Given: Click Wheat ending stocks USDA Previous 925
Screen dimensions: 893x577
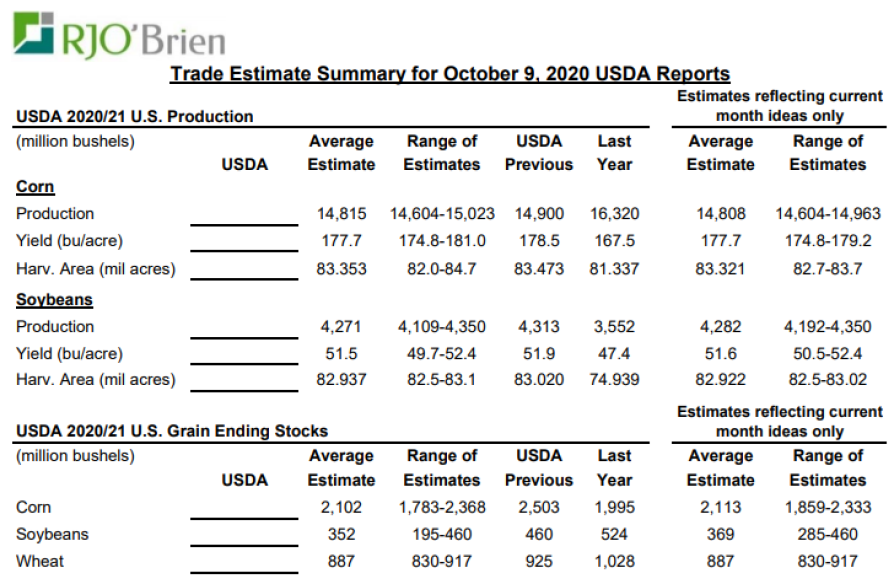Looking at the screenshot, I should click(x=539, y=562).
